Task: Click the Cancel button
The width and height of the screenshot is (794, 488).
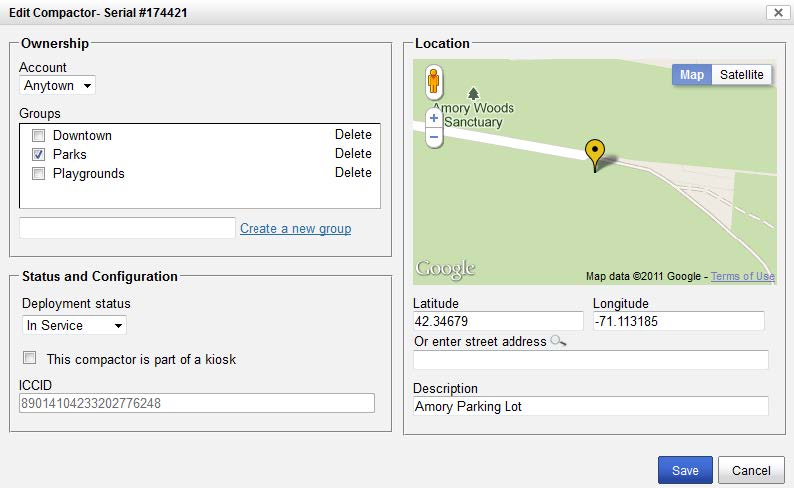Action: pyautogui.click(x=751, y=470)
